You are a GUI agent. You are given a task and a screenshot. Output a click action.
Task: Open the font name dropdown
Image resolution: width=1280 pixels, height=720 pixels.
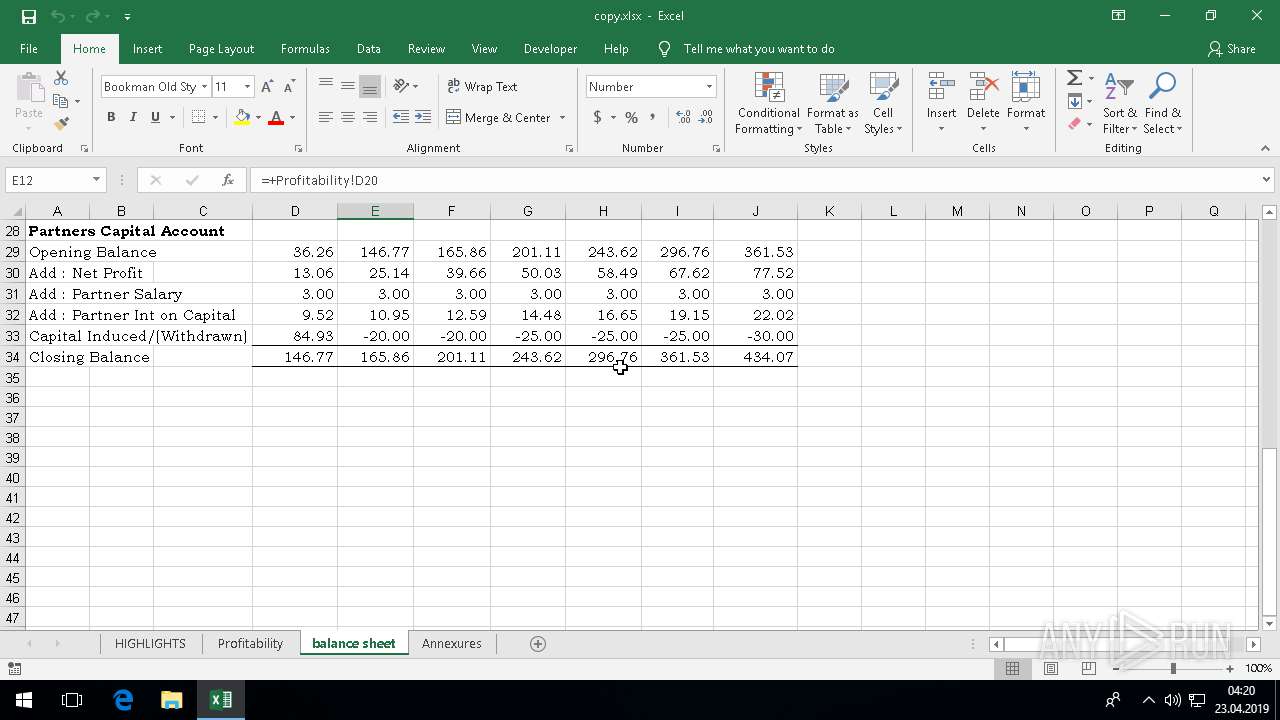[204, 87]
